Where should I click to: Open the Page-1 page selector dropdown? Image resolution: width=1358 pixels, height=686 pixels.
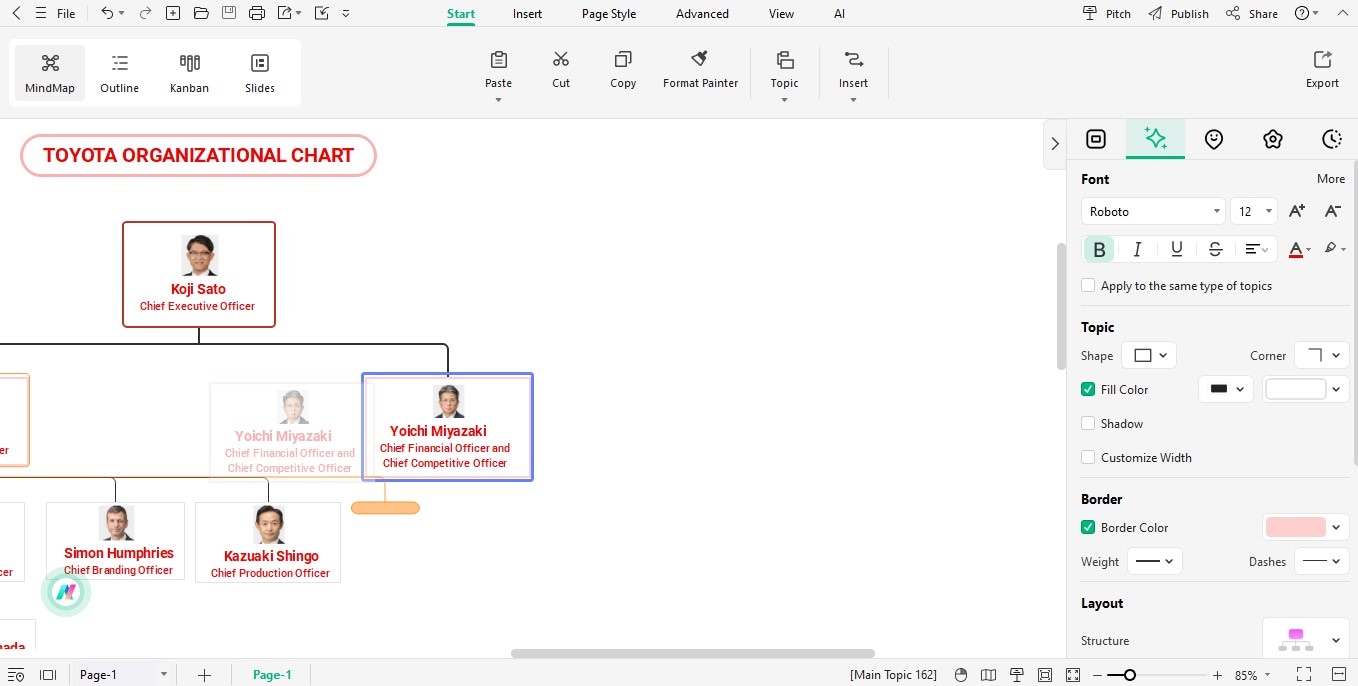point(123,675)
